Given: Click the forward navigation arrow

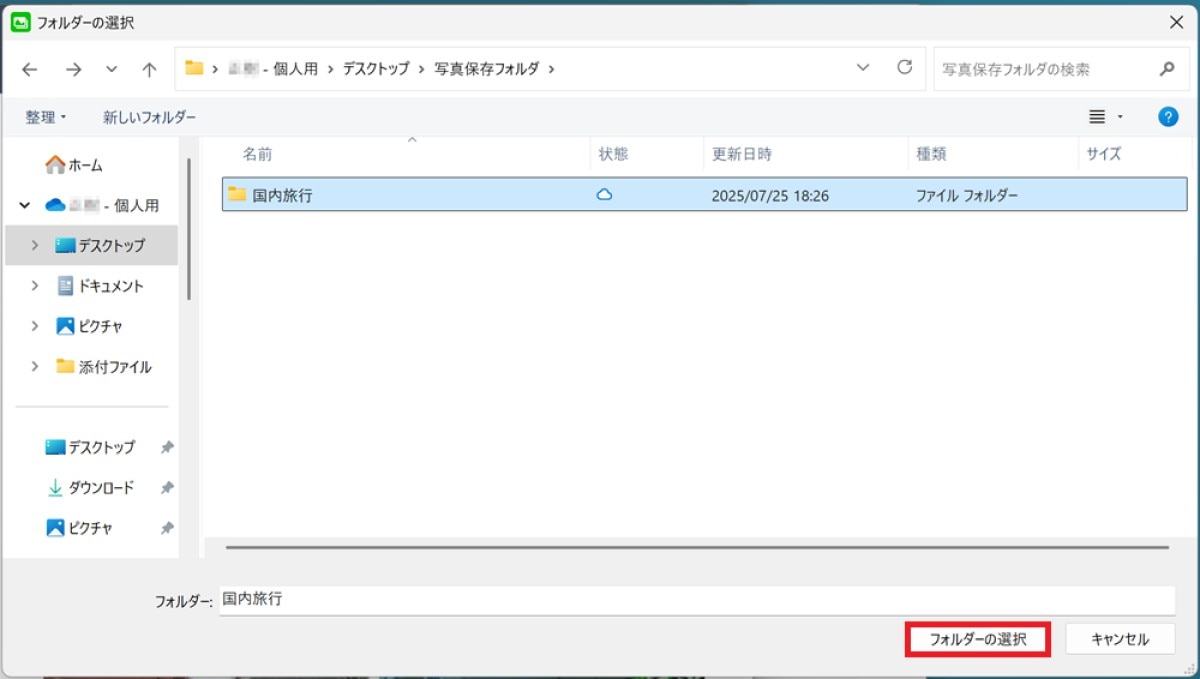Looking at the screenshot, I should point(73,69).
